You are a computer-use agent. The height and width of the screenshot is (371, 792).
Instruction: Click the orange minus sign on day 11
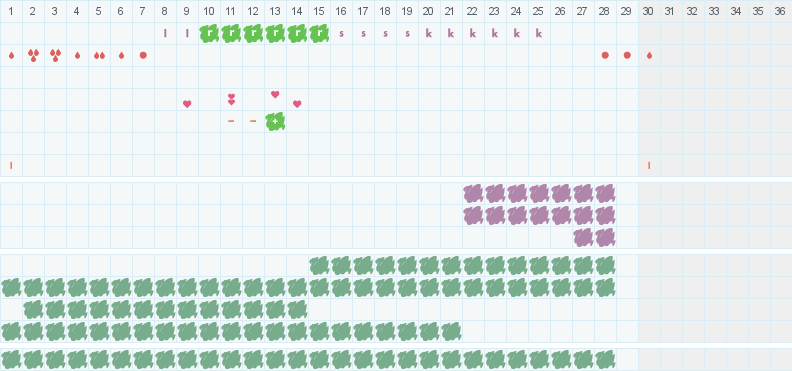(231, 121)
